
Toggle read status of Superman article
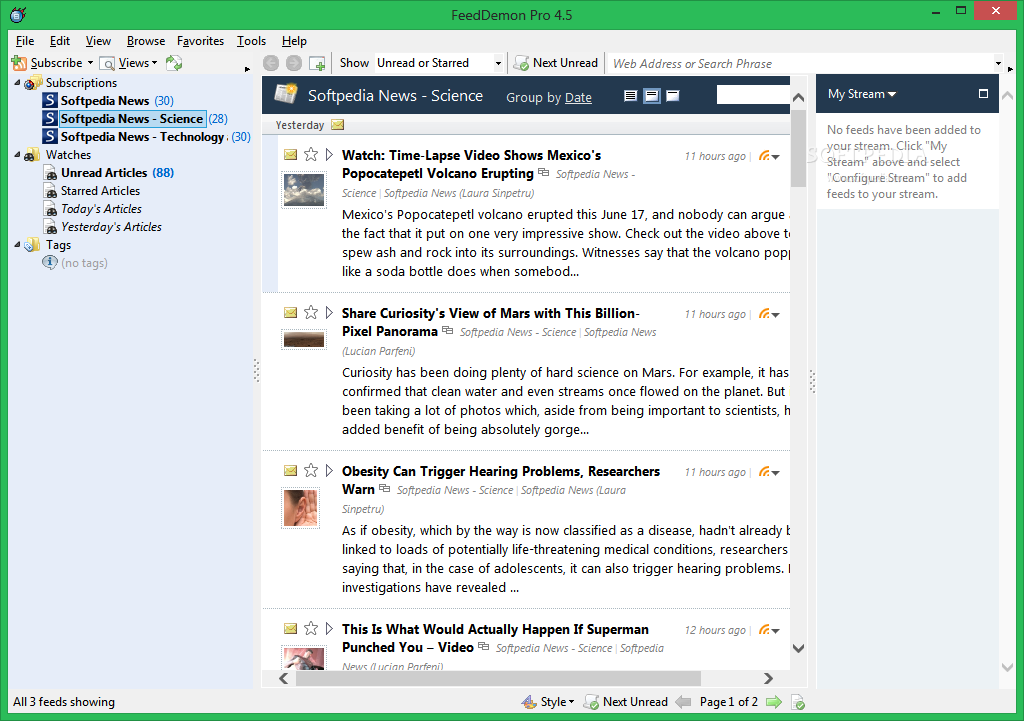pyautogui.click(x=291, y=629)
